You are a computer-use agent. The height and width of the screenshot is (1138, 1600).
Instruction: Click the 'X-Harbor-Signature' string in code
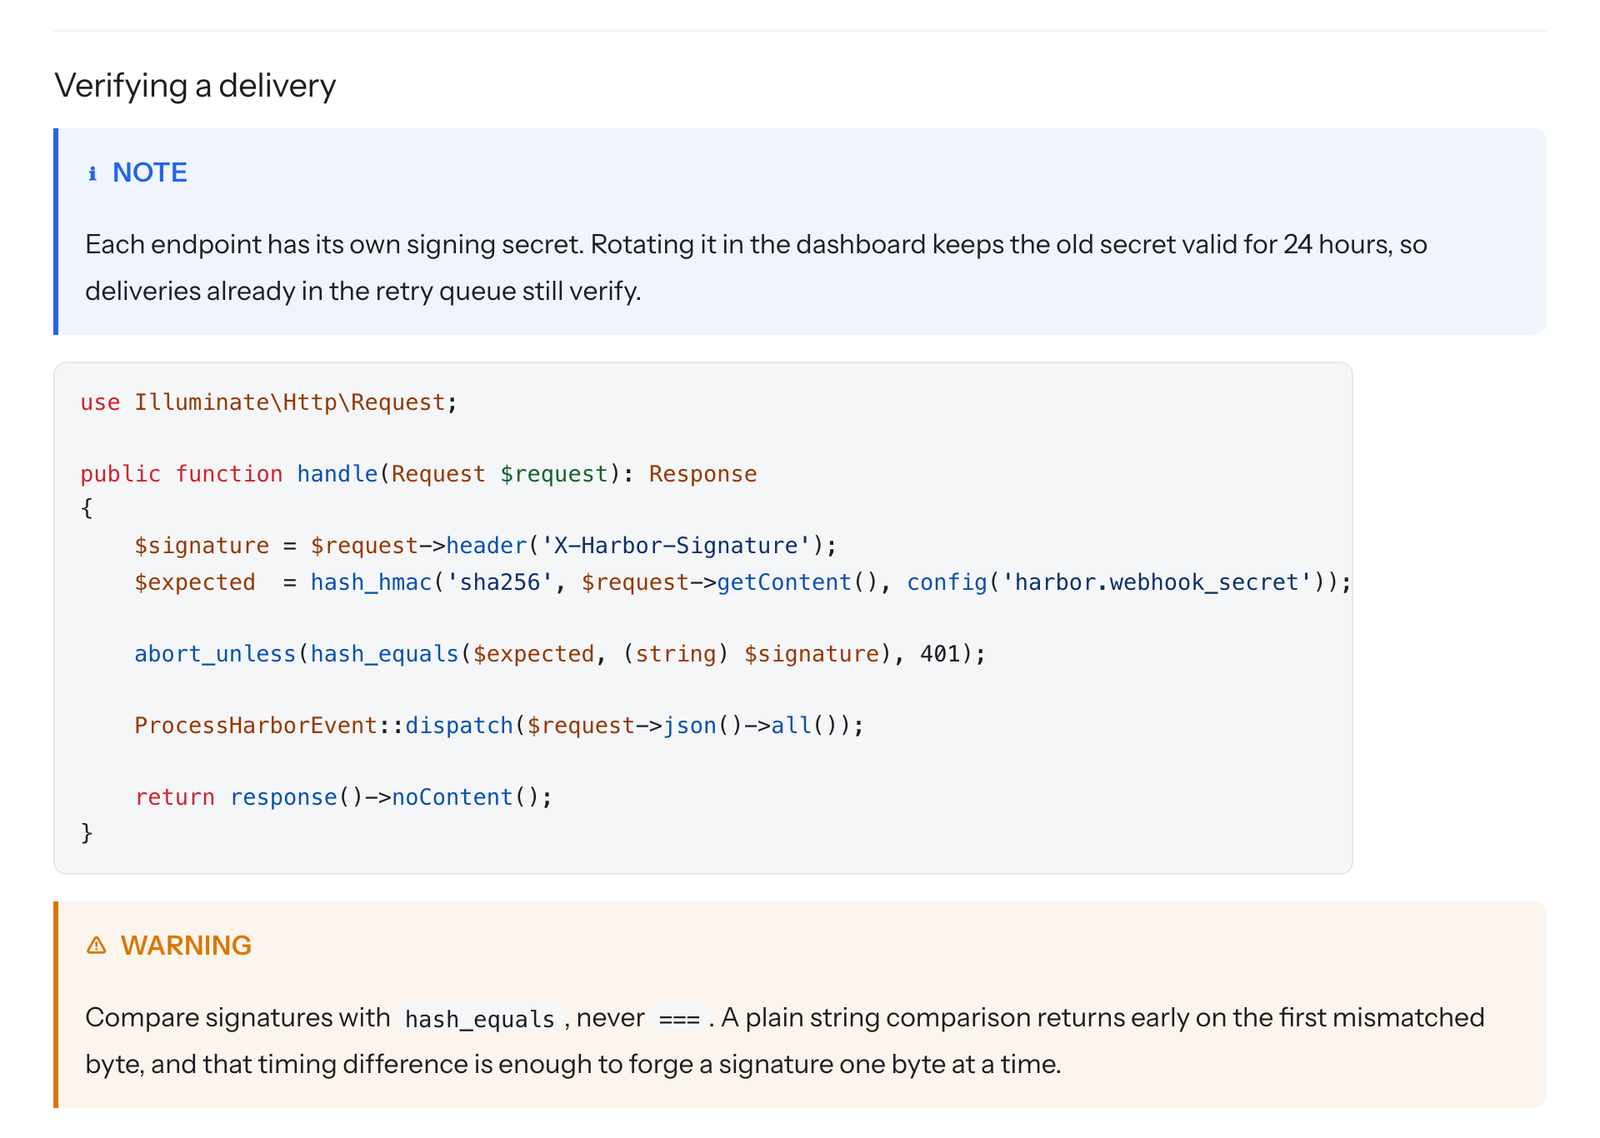click(x=675, y=545)
